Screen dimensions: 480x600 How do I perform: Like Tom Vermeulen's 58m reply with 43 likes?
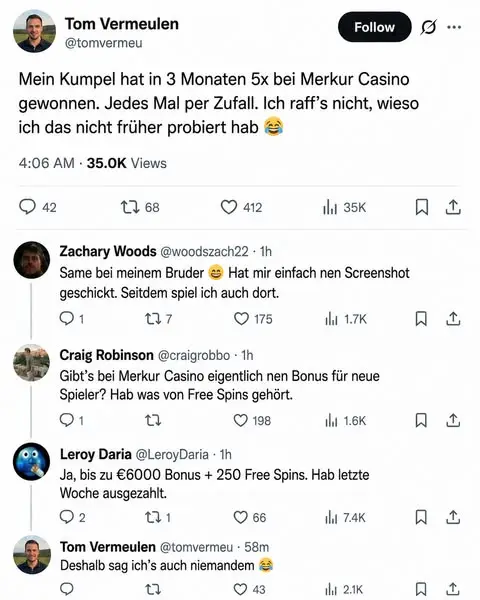pyautogui.click(x=249, y=589)
